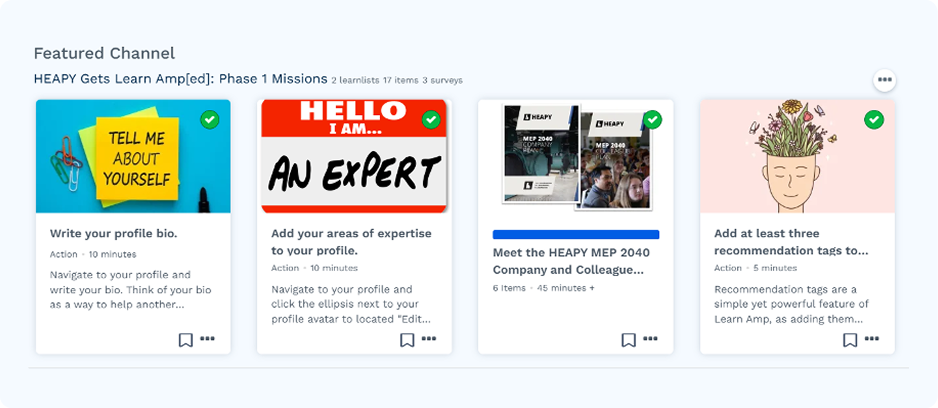Screen dimensions: 938x408
Task: Open ellipsis menu on recommendation tags card
Action: 871,339
